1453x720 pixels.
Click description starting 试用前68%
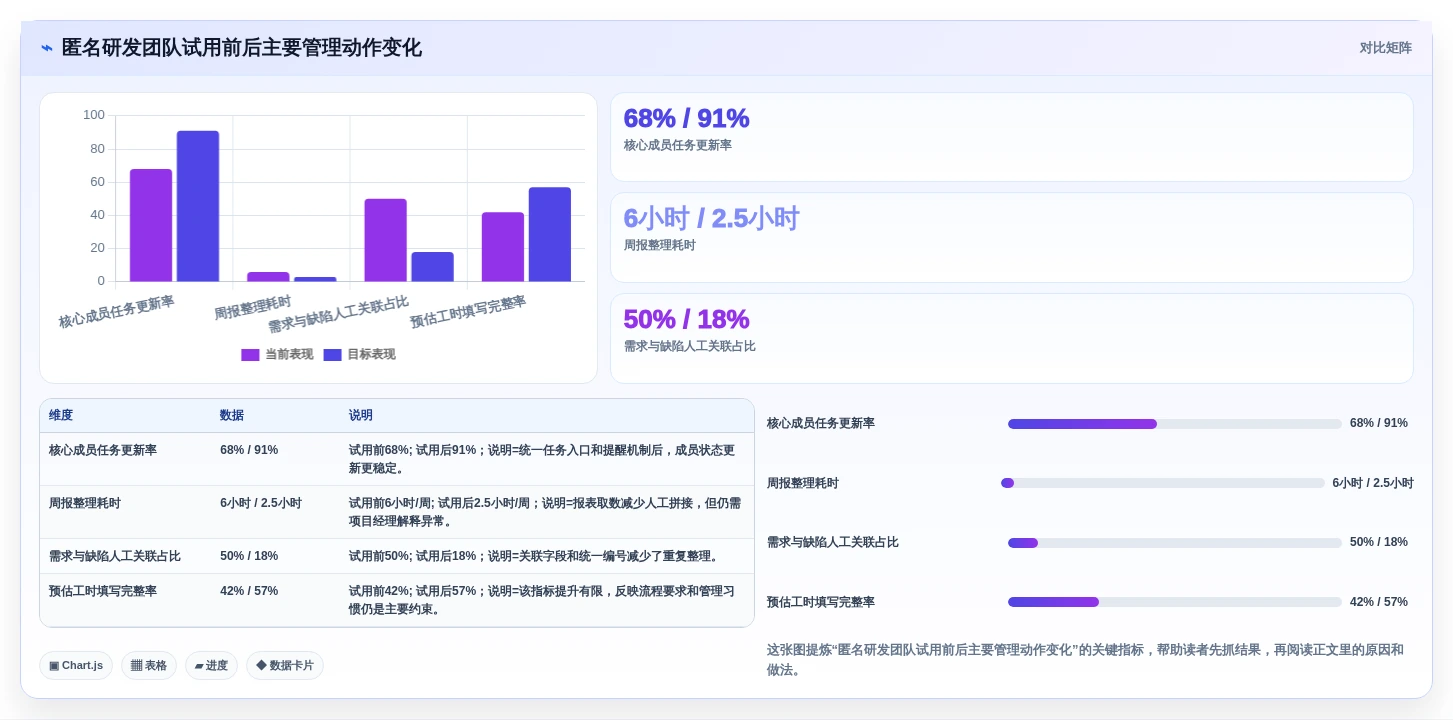coord(542,459)
